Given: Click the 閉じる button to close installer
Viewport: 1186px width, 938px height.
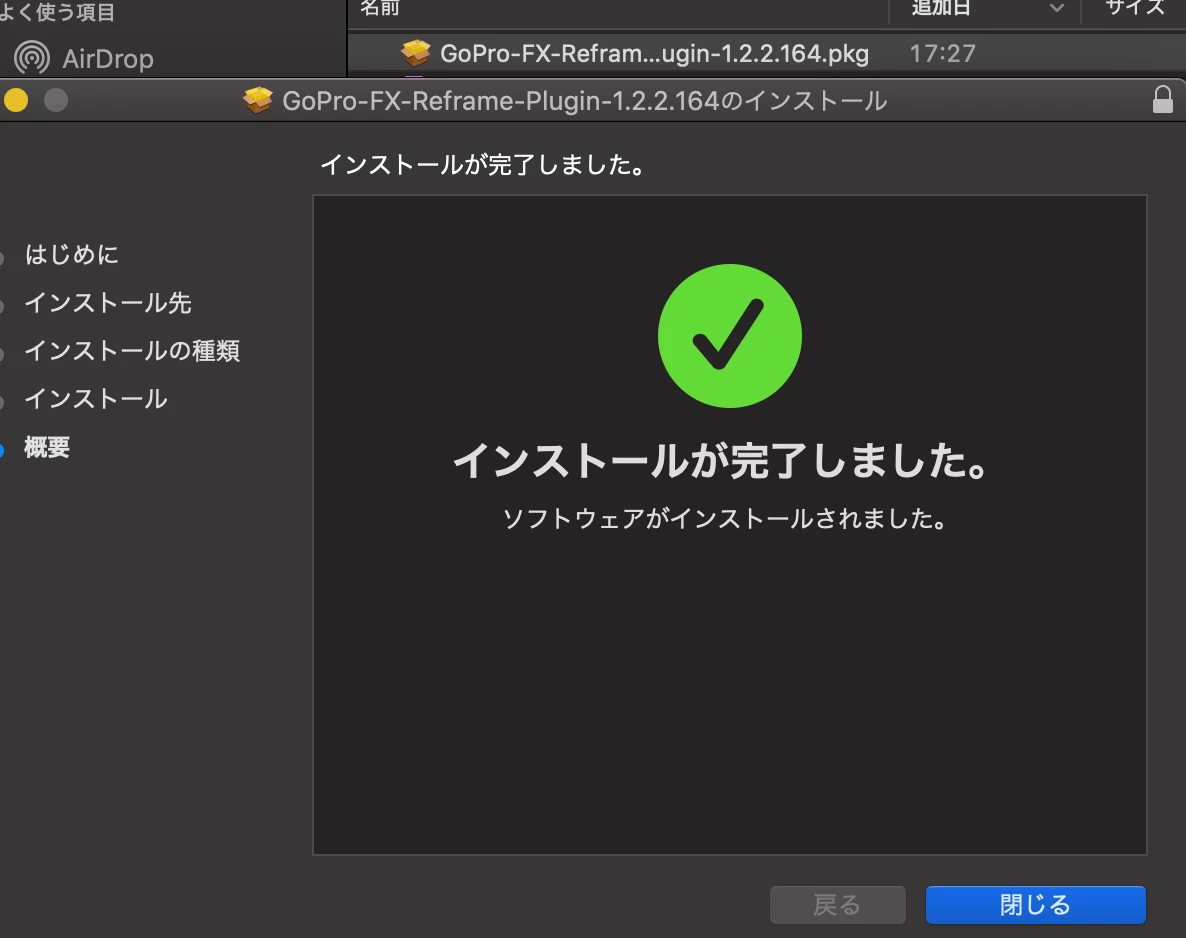Looking at the screenshot, I should coord(1035,905).
